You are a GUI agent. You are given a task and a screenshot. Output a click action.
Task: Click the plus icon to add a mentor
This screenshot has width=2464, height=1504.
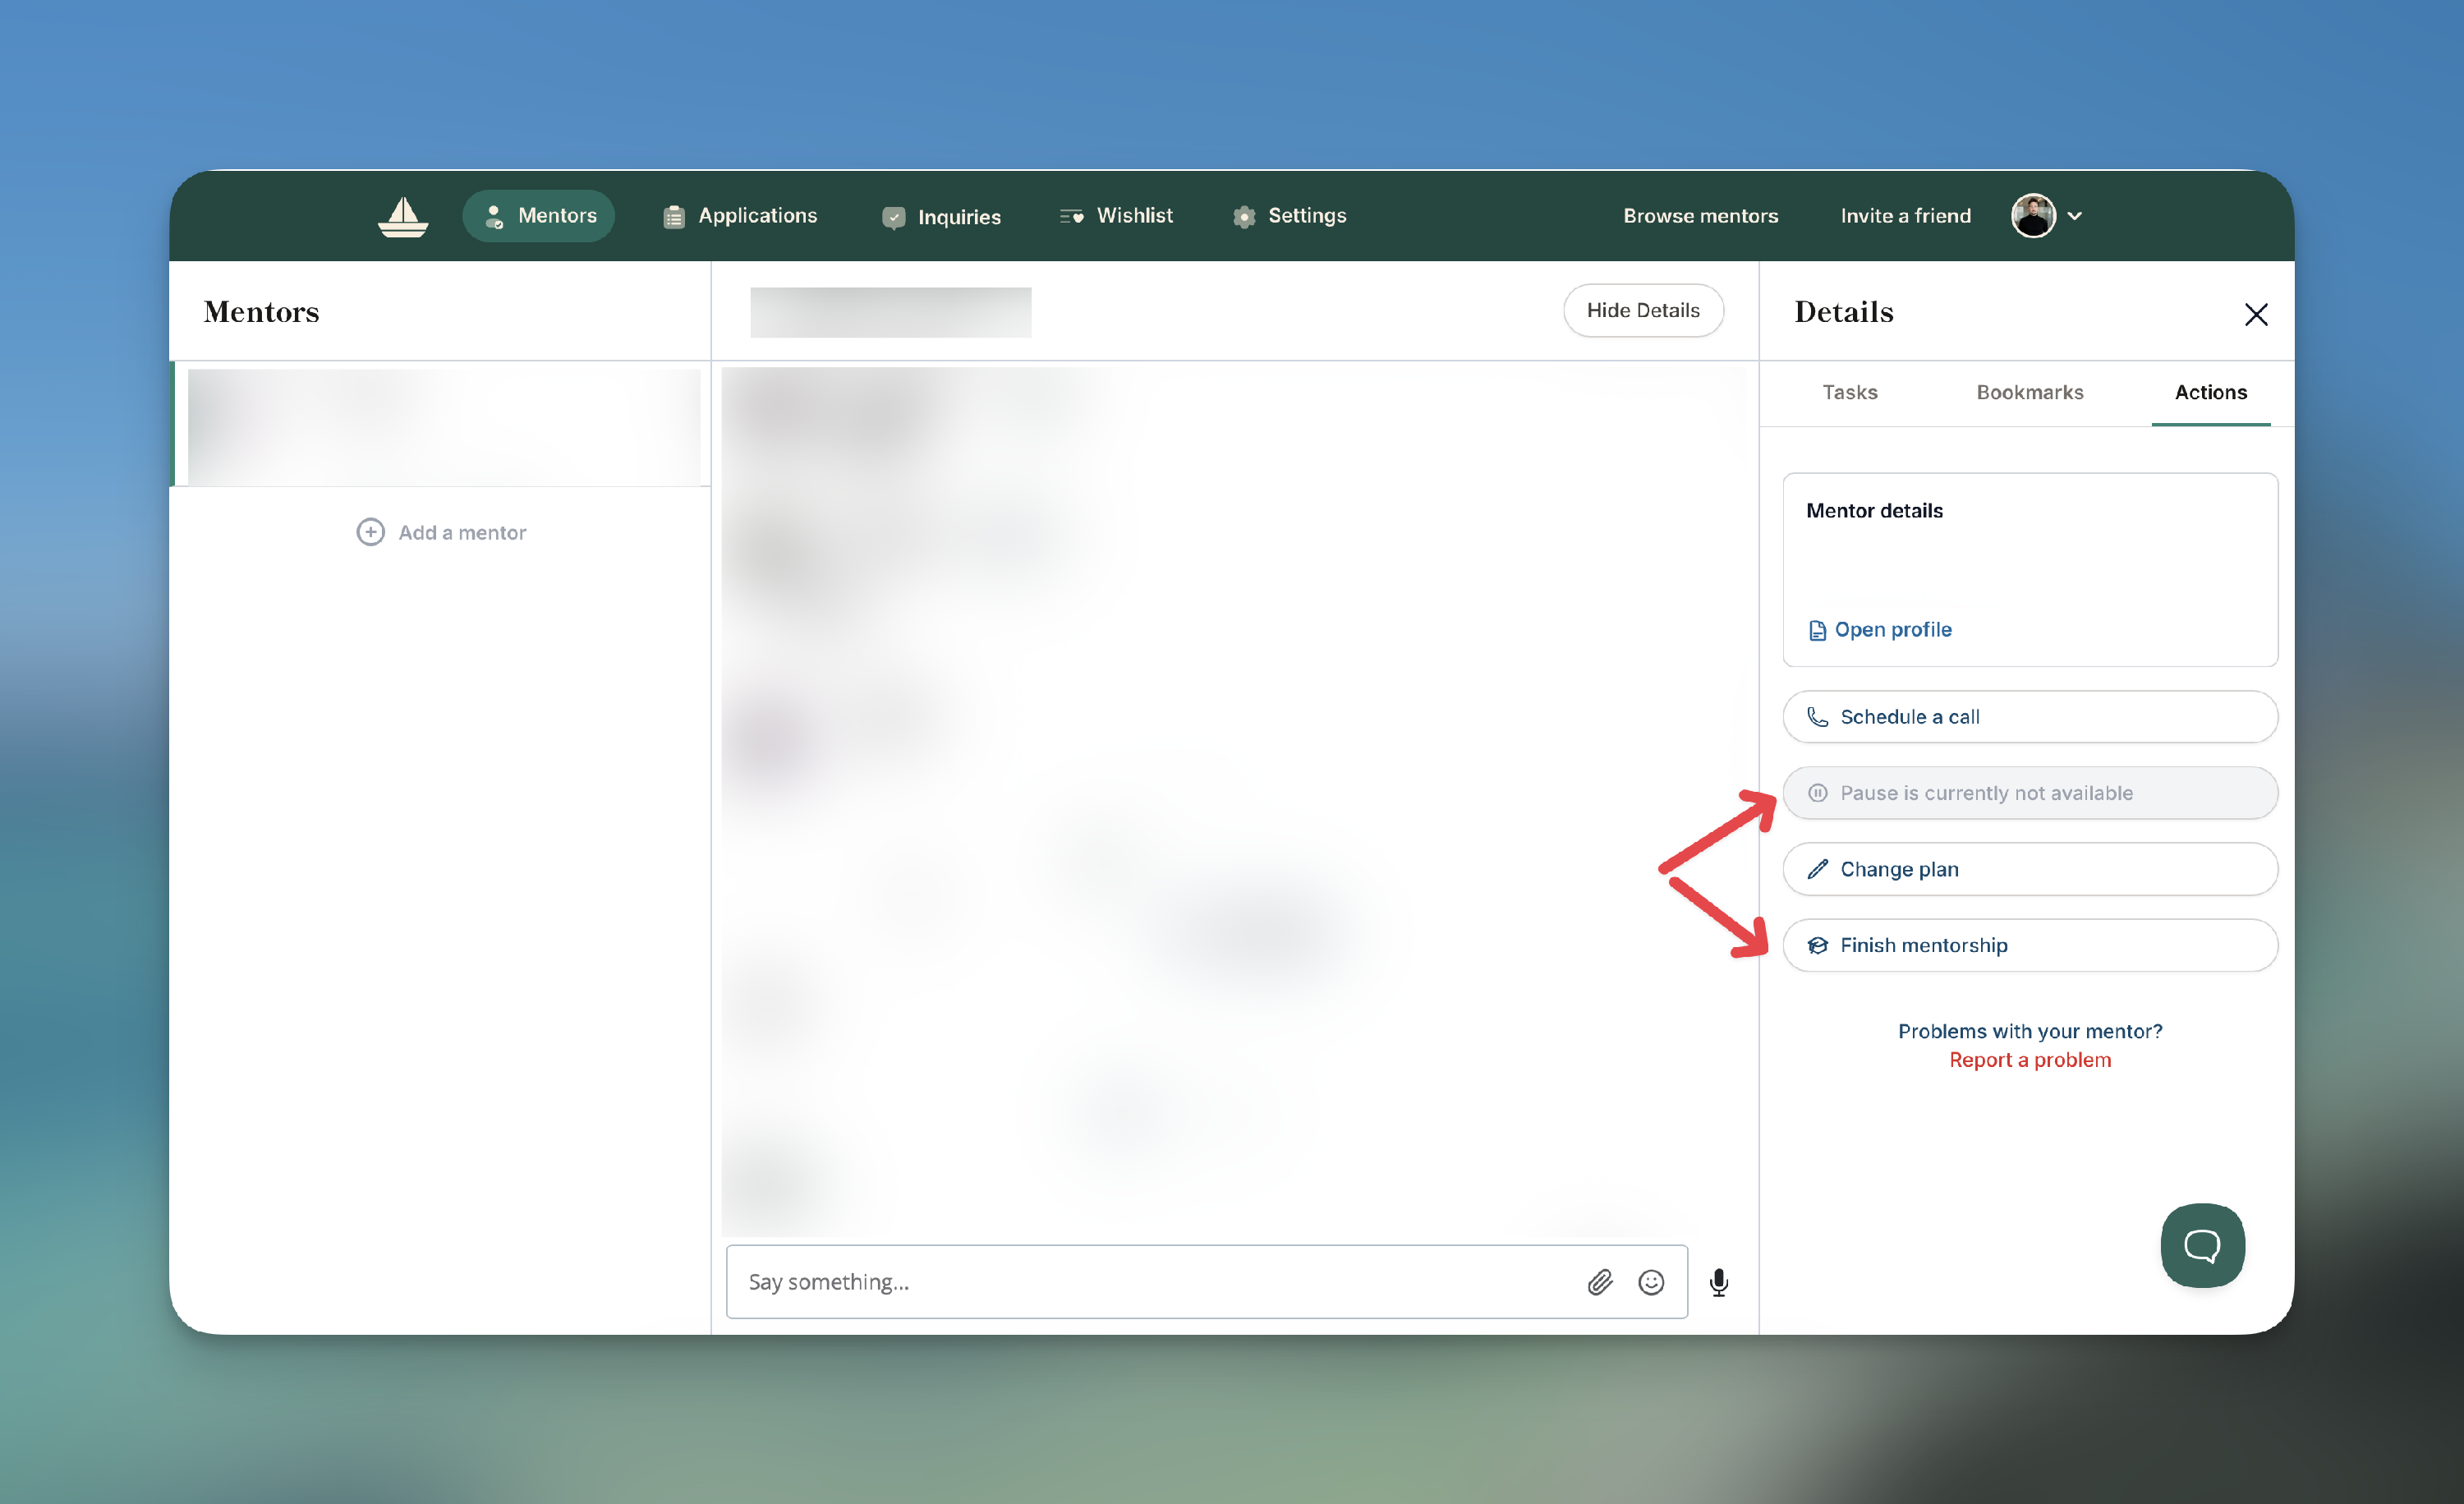370,532
